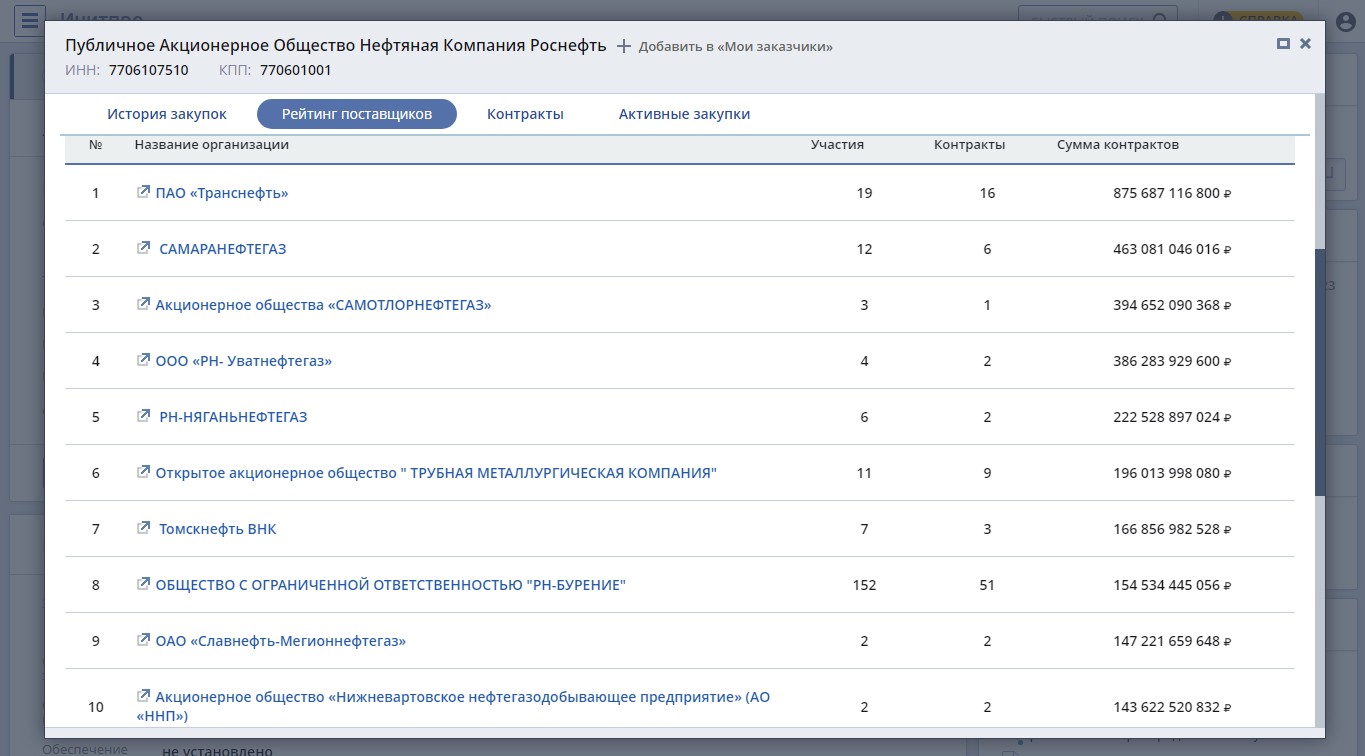
Task: Select the sum 196 013 998 080 ₽
Action: [x=1172, y=473]
